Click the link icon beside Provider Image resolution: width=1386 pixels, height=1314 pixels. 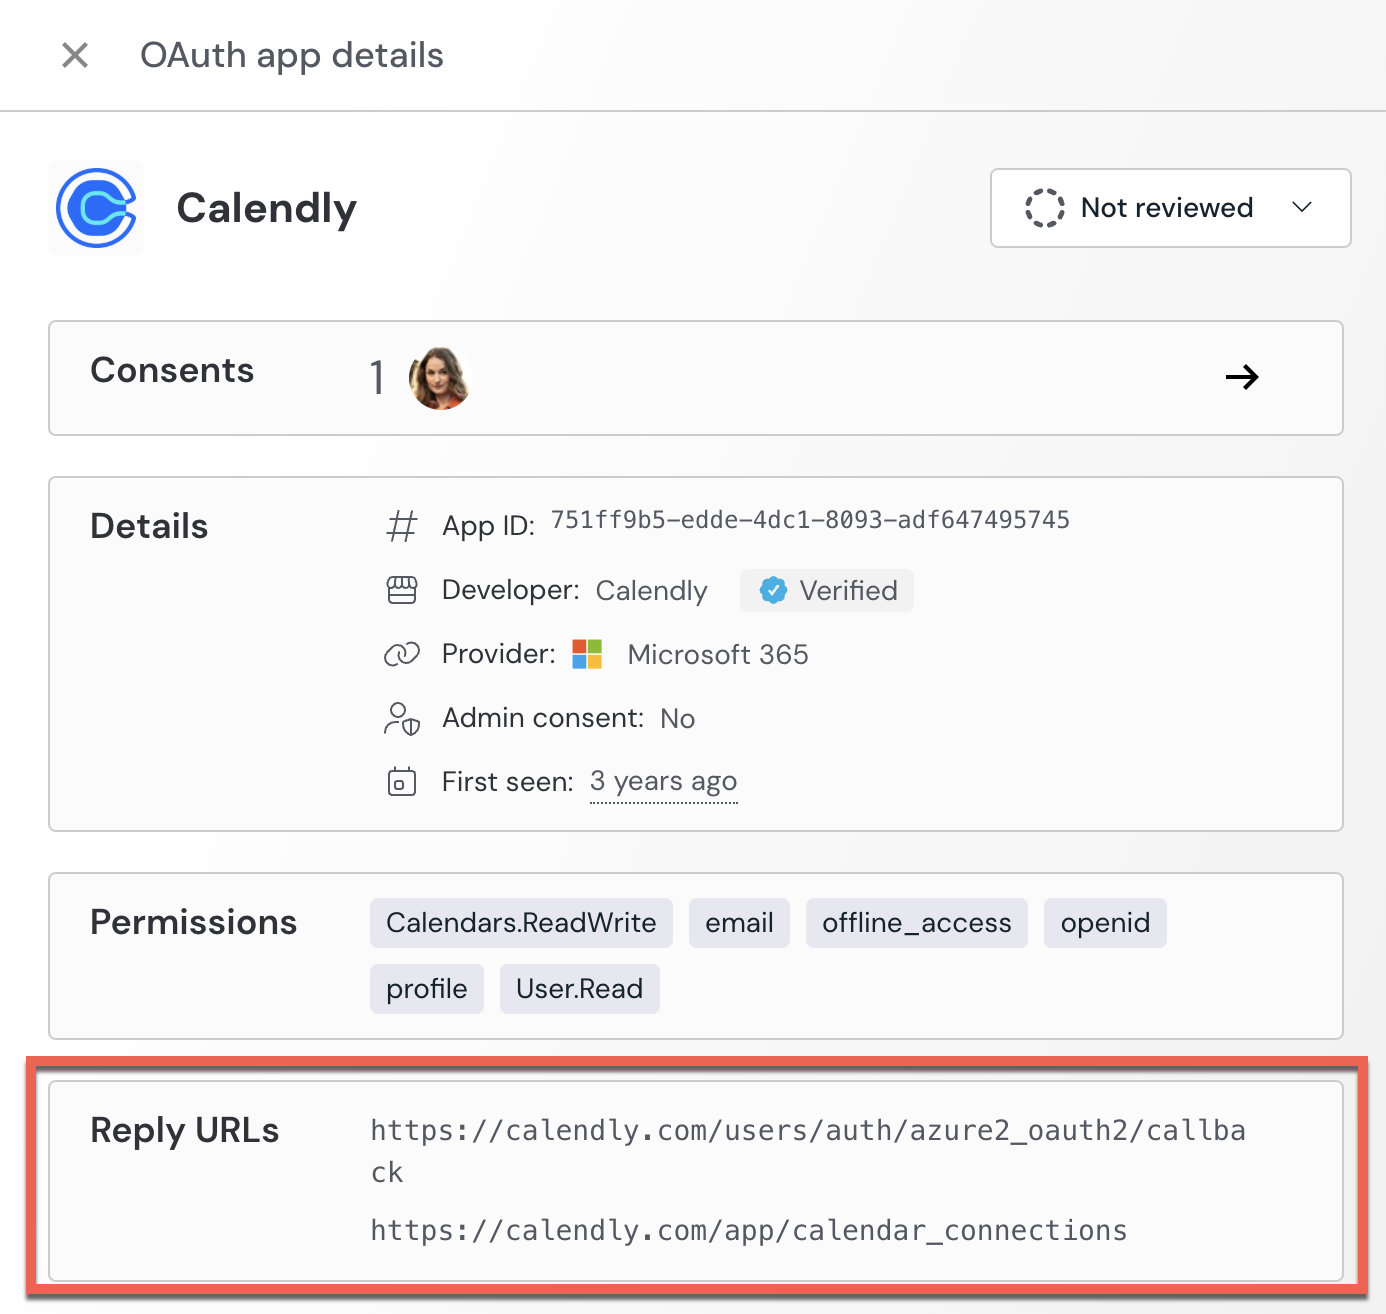[x=402, y=654]
